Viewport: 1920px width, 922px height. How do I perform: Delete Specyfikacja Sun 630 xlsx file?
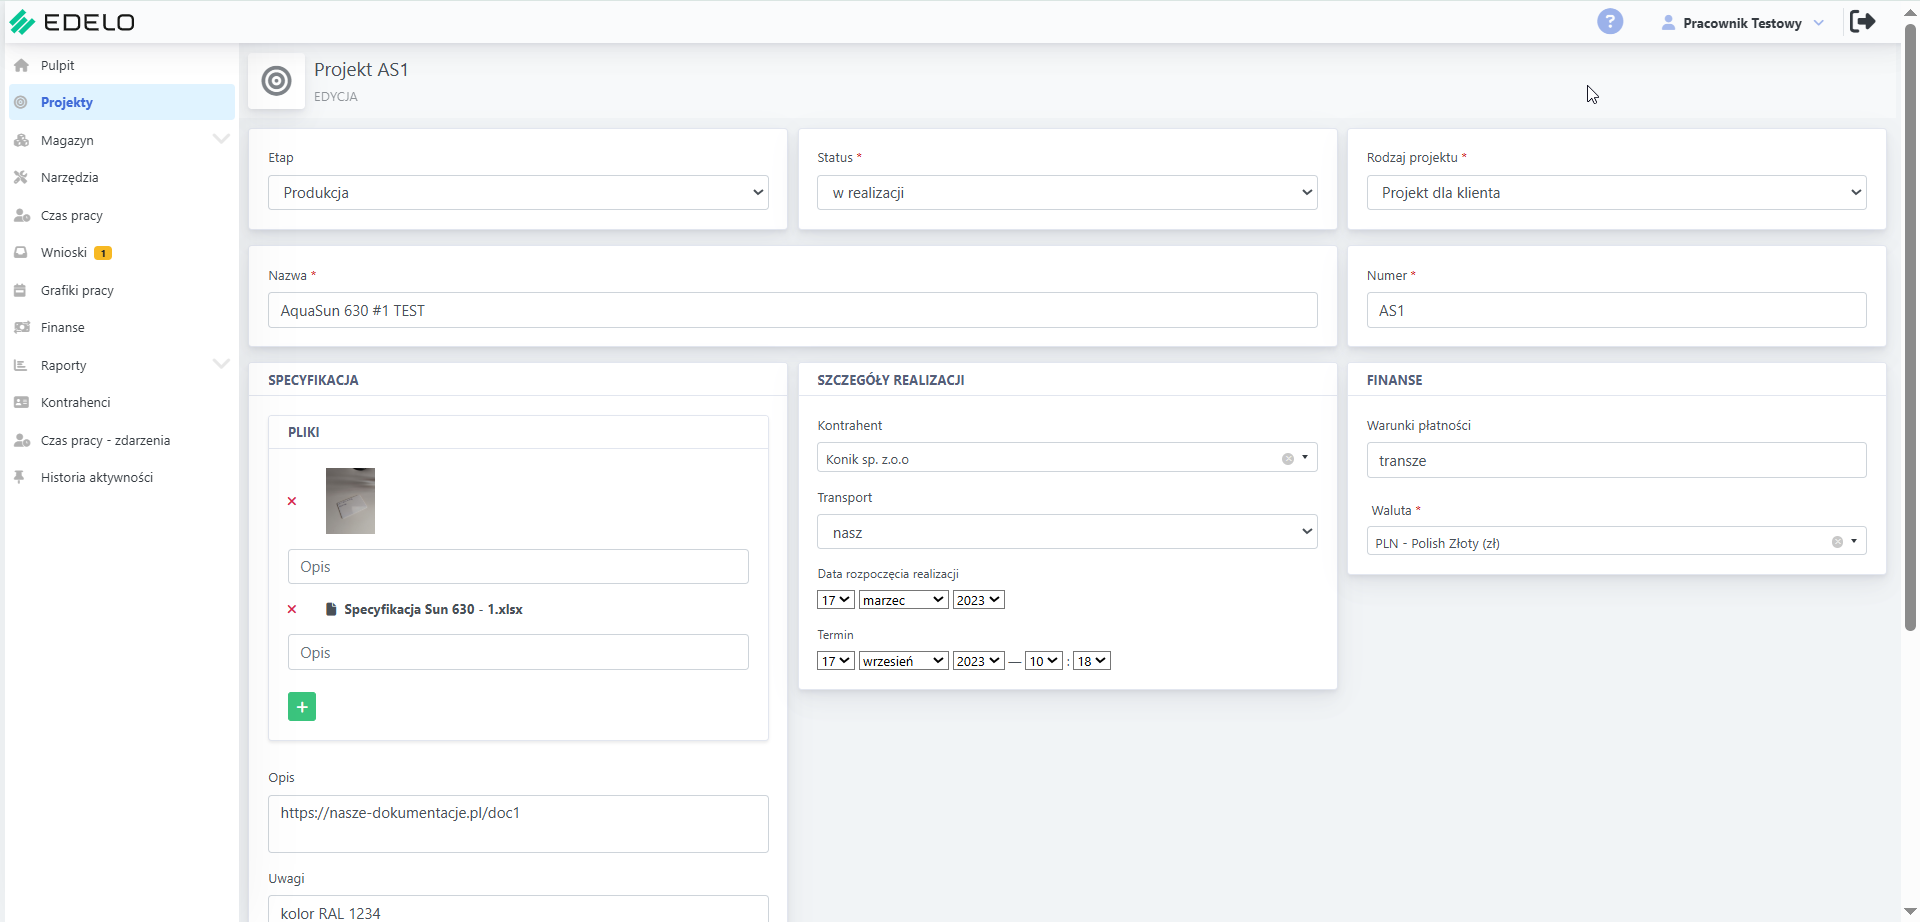(292, 609)
